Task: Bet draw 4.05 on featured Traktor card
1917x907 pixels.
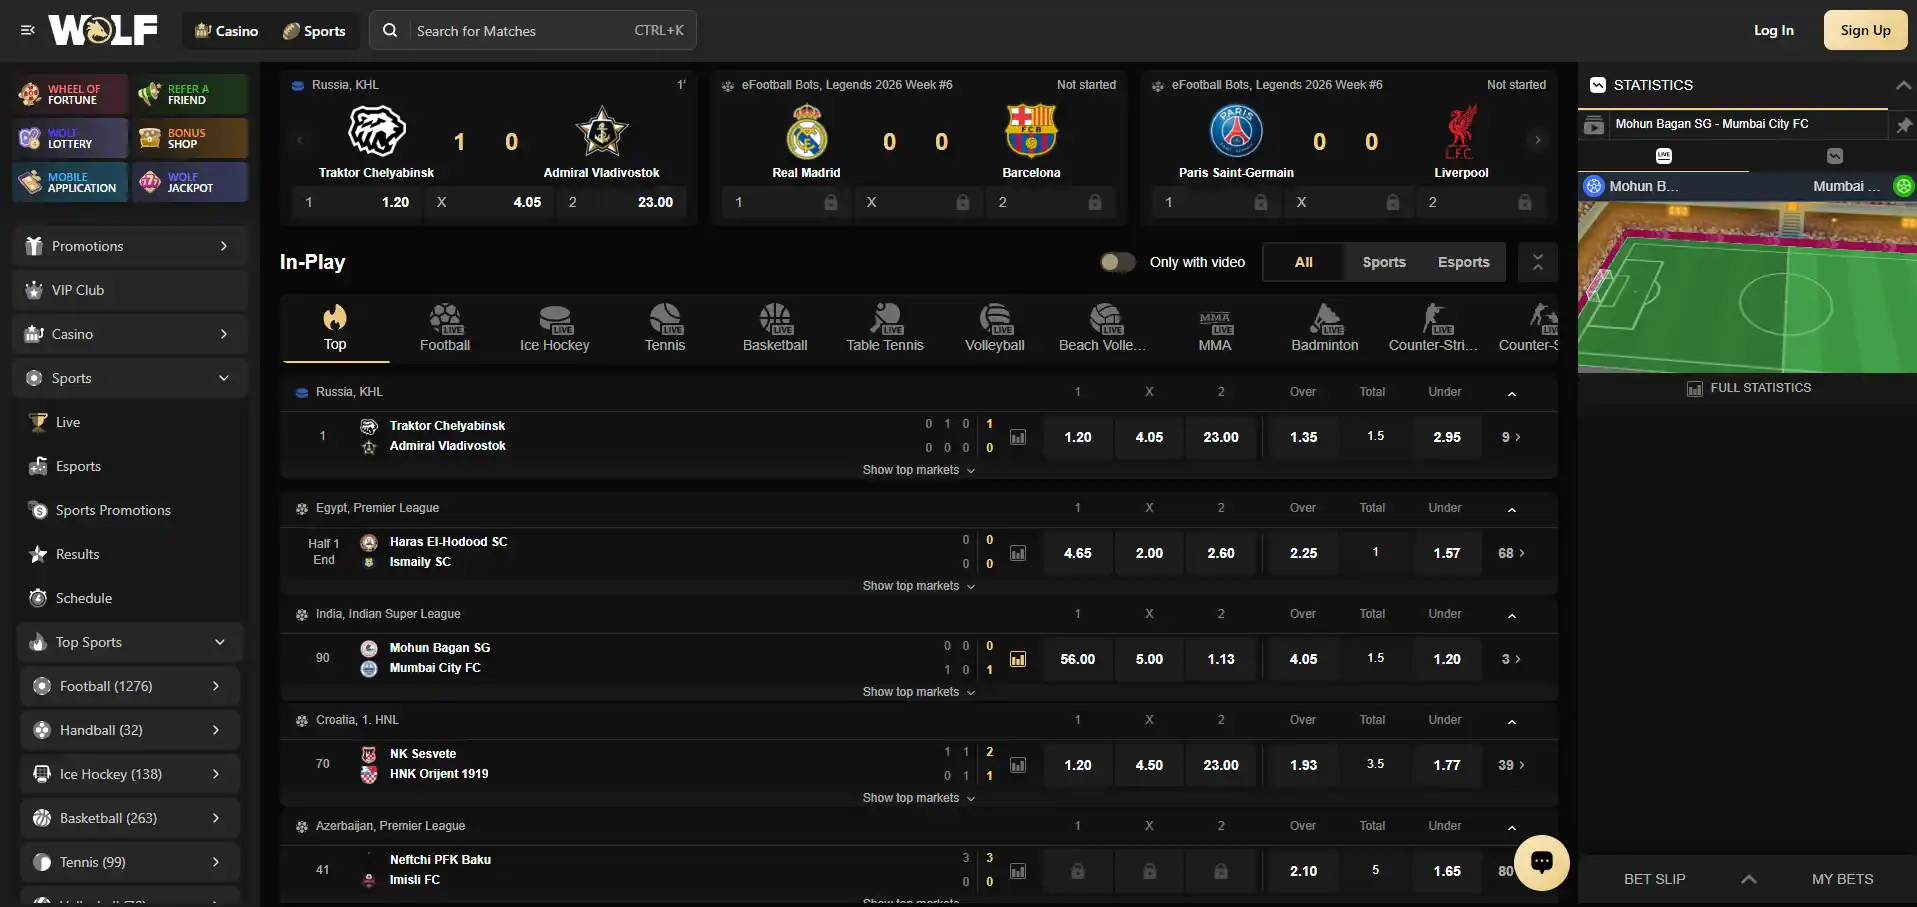Action: [490, 202]
